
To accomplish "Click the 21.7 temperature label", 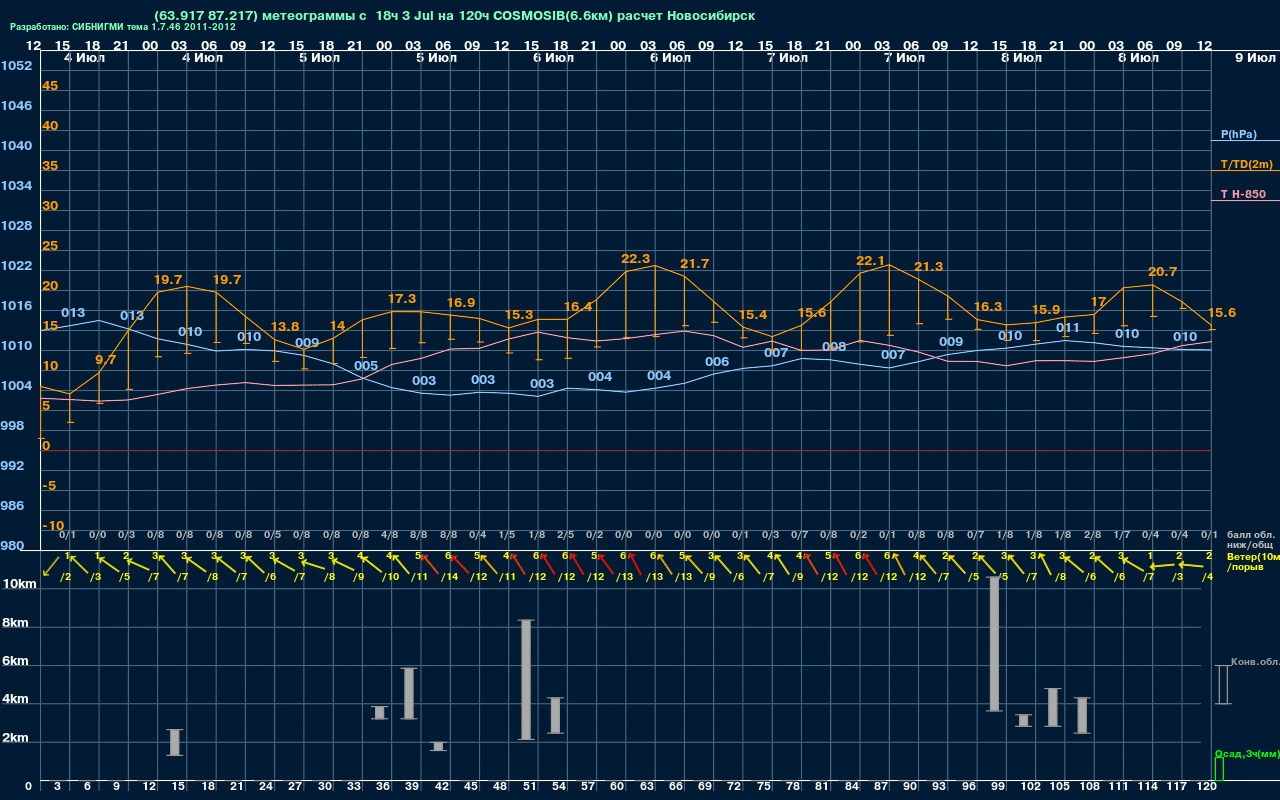I will pyautogui.click(x=695, y=264).
